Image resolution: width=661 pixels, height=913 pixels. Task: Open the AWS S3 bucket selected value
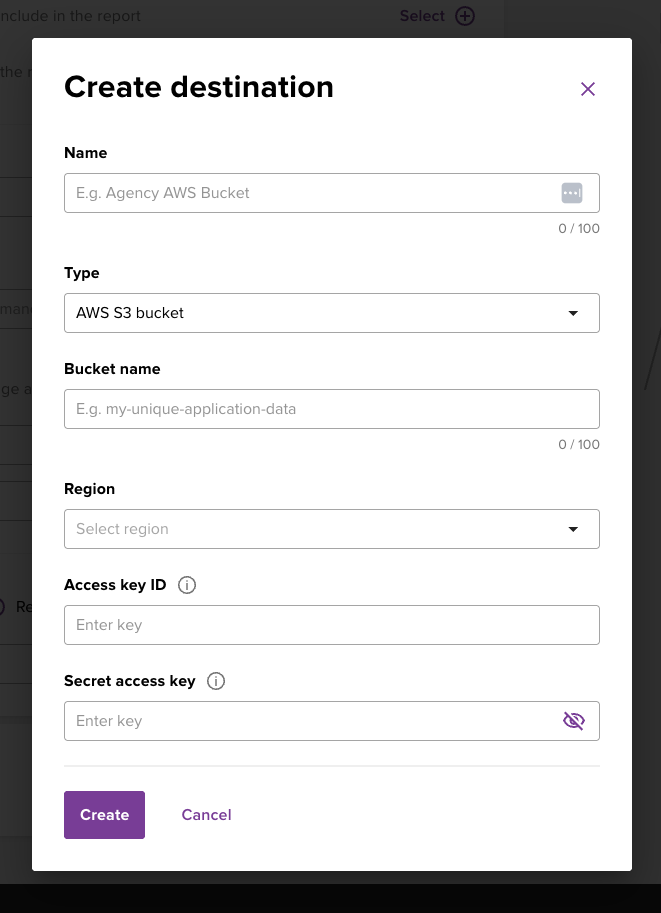coord(130,313)
